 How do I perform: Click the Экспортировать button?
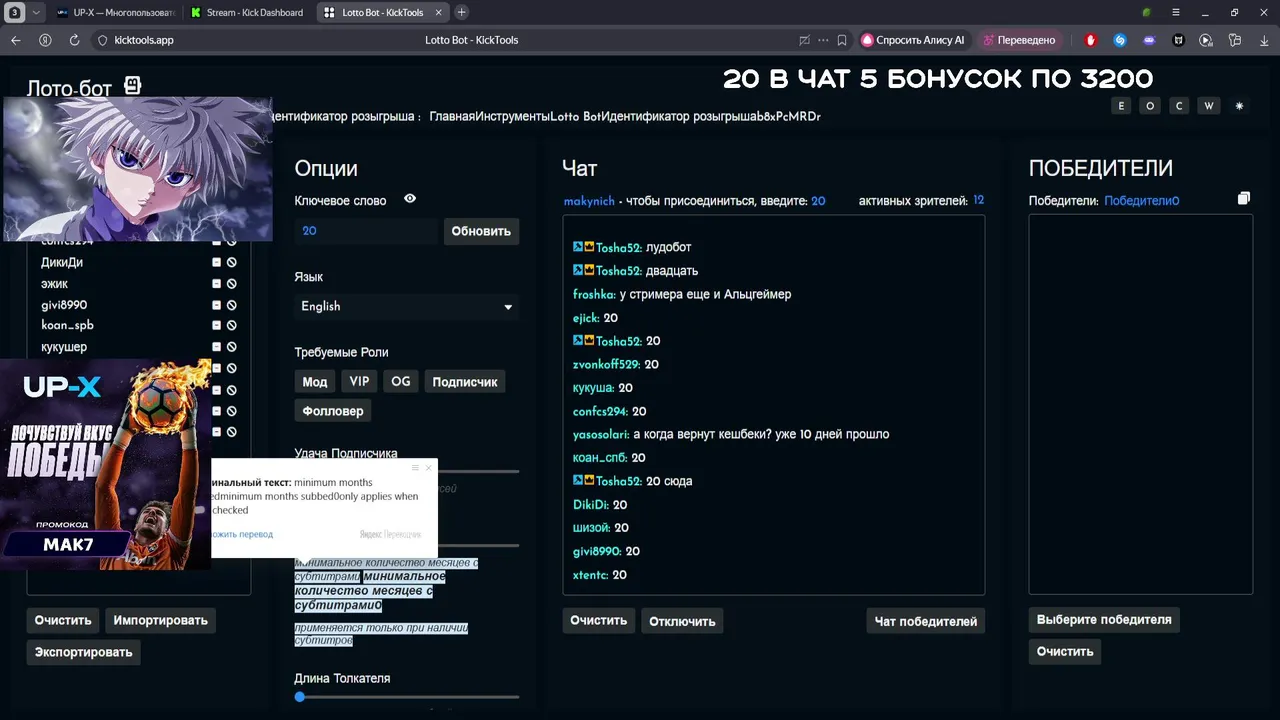83,652
